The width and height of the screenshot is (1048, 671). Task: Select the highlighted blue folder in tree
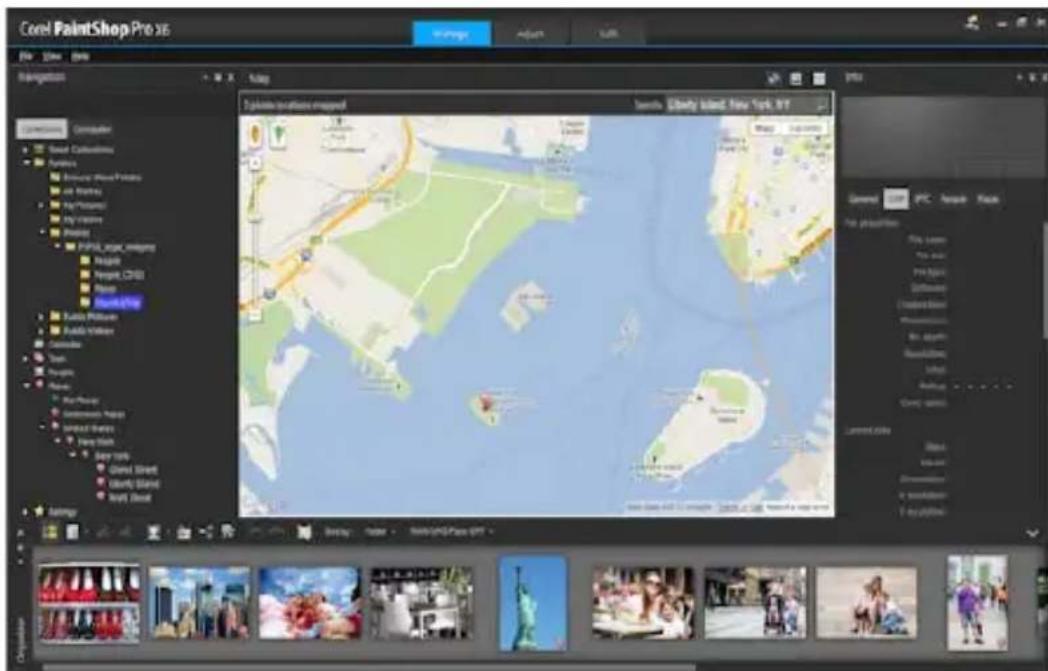click(x=118, y=303)
